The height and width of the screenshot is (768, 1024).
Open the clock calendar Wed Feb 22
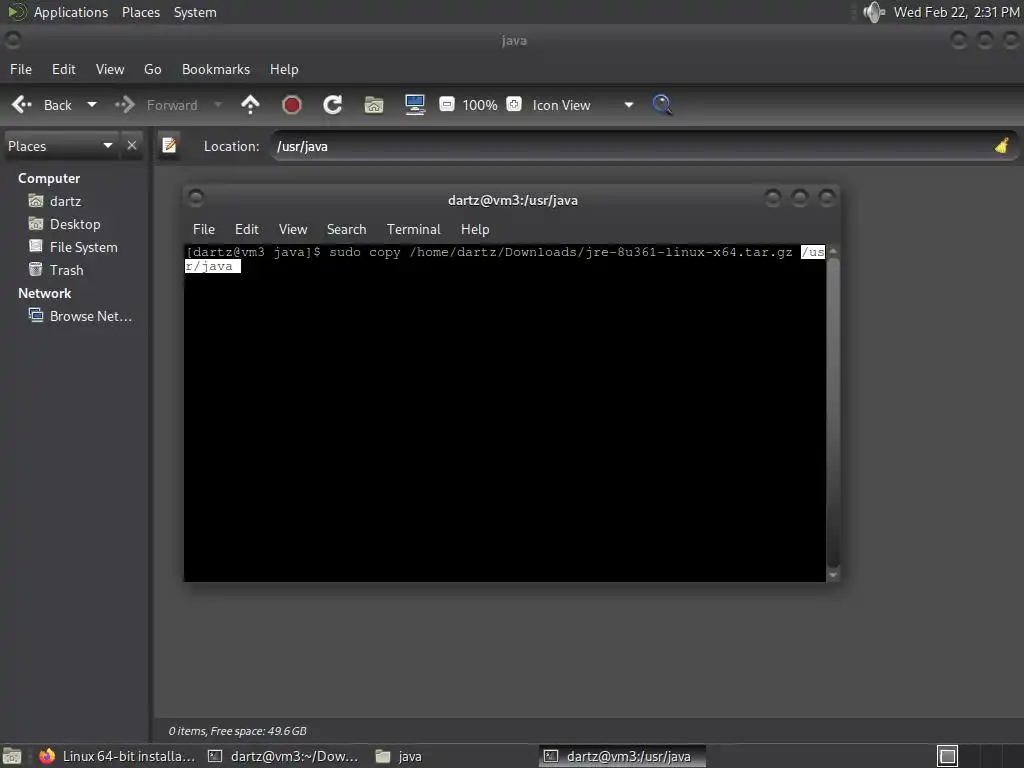(956, 12)
